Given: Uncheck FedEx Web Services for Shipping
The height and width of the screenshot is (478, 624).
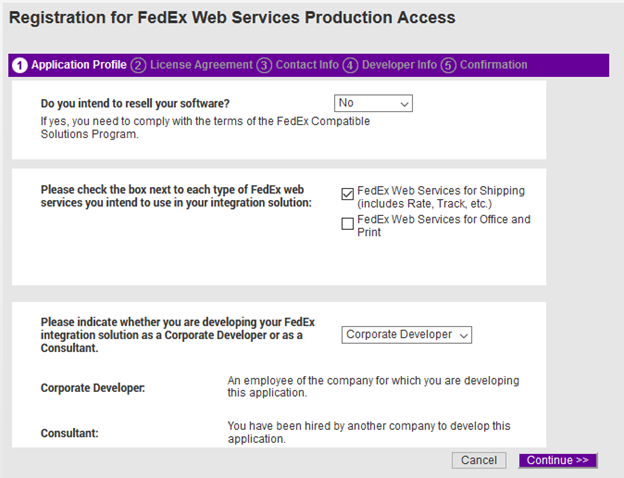Looking at the screenshot, I should (x=348, y=193).
